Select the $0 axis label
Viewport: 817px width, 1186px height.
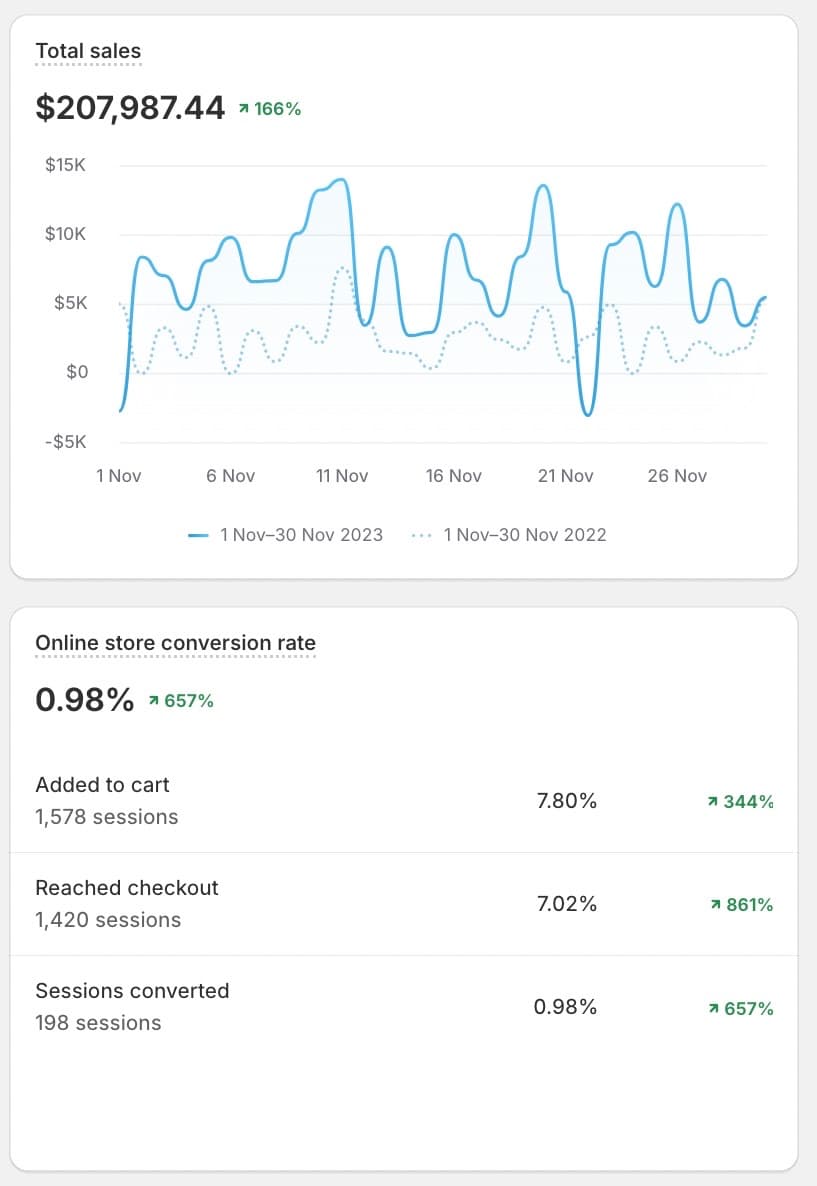77,372
